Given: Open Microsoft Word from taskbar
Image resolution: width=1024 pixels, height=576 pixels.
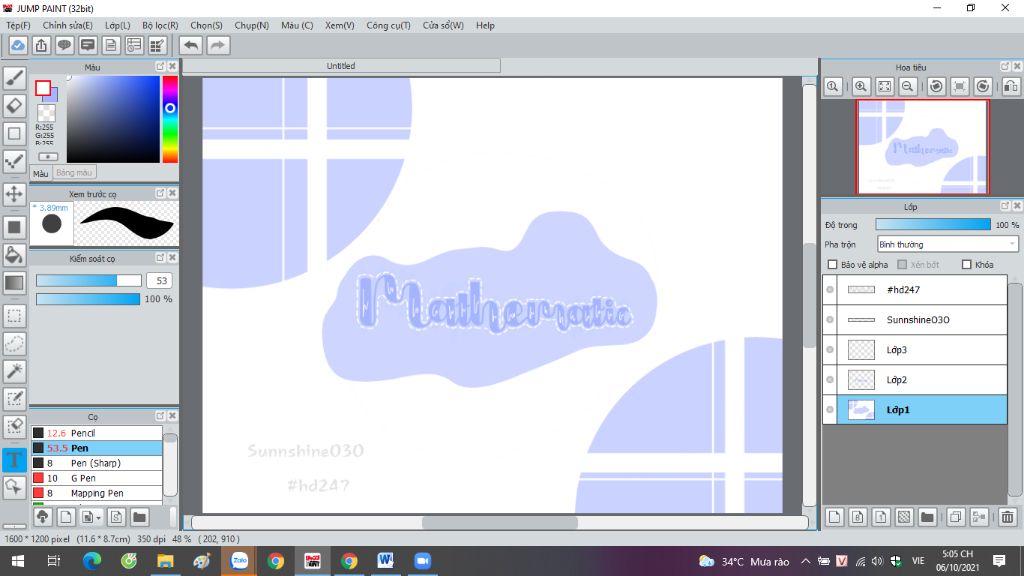Looking at the screenshot, I should [x=385, y=561].
